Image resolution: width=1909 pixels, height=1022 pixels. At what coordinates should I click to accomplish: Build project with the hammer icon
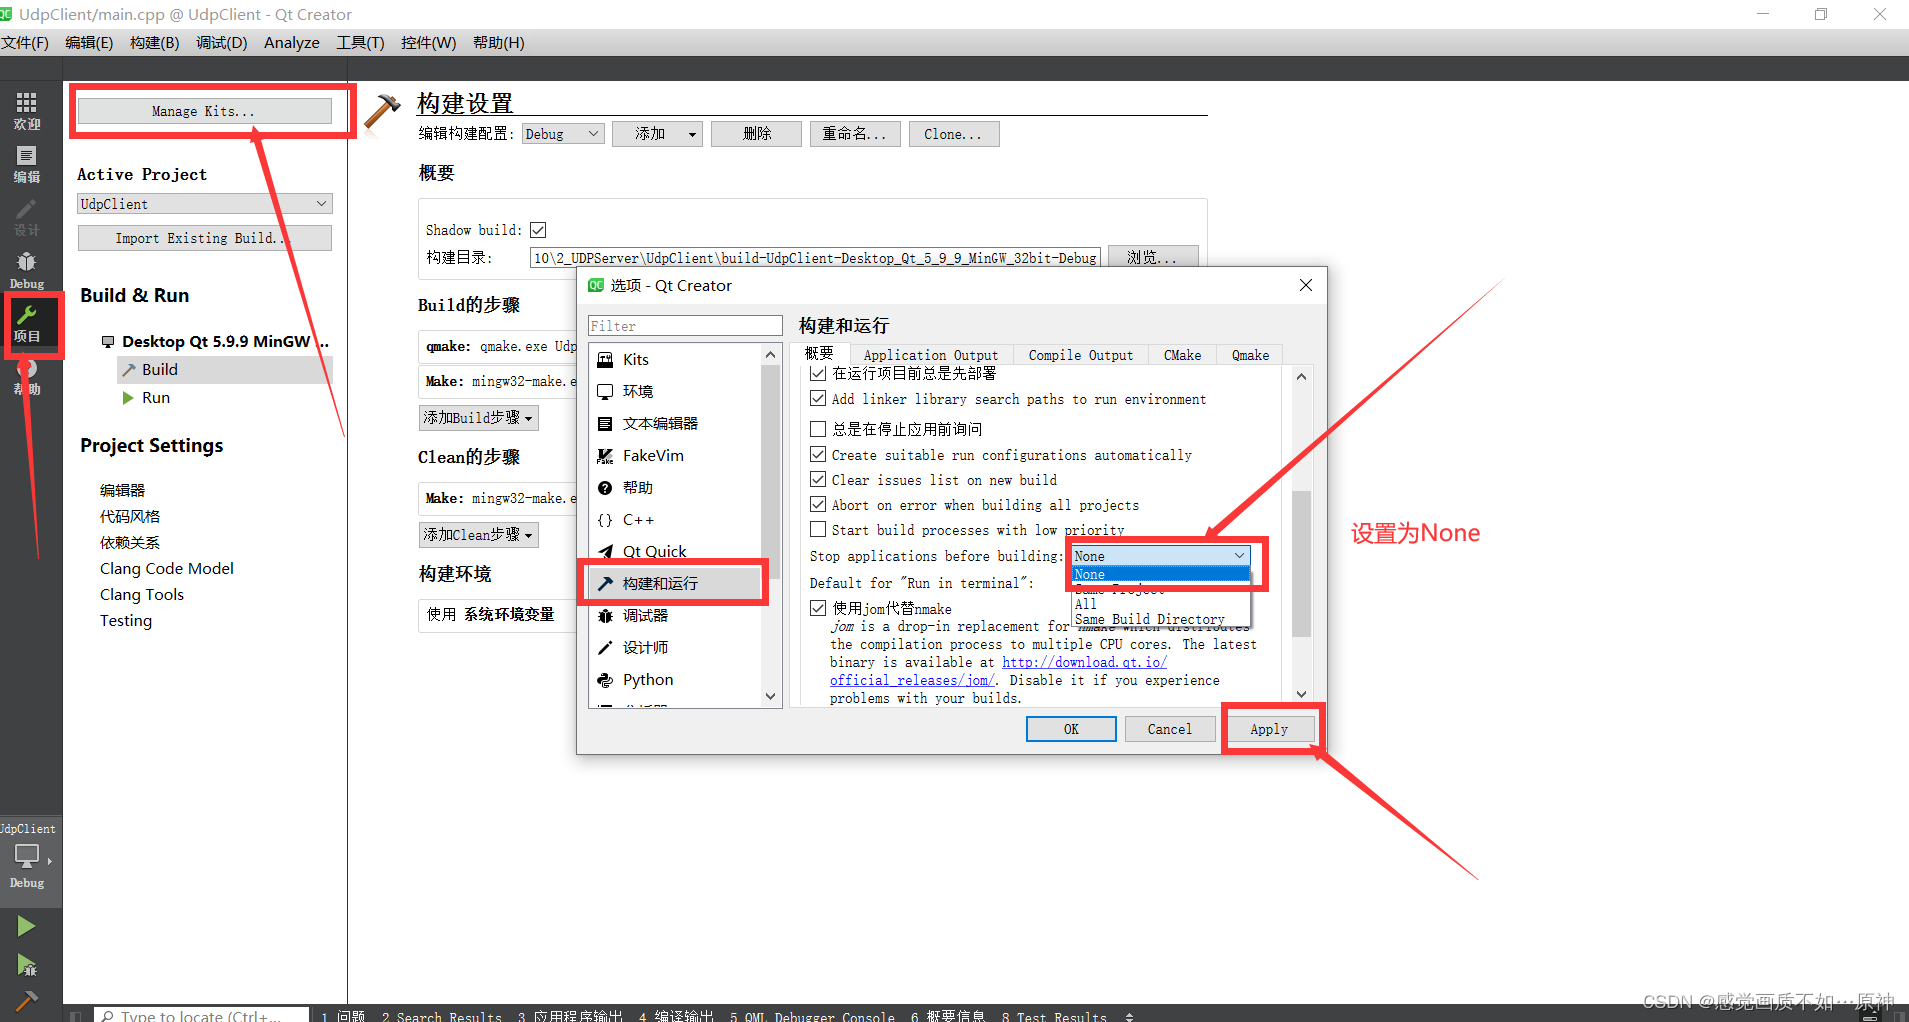pyautogui.click(x=26, y=1000)
